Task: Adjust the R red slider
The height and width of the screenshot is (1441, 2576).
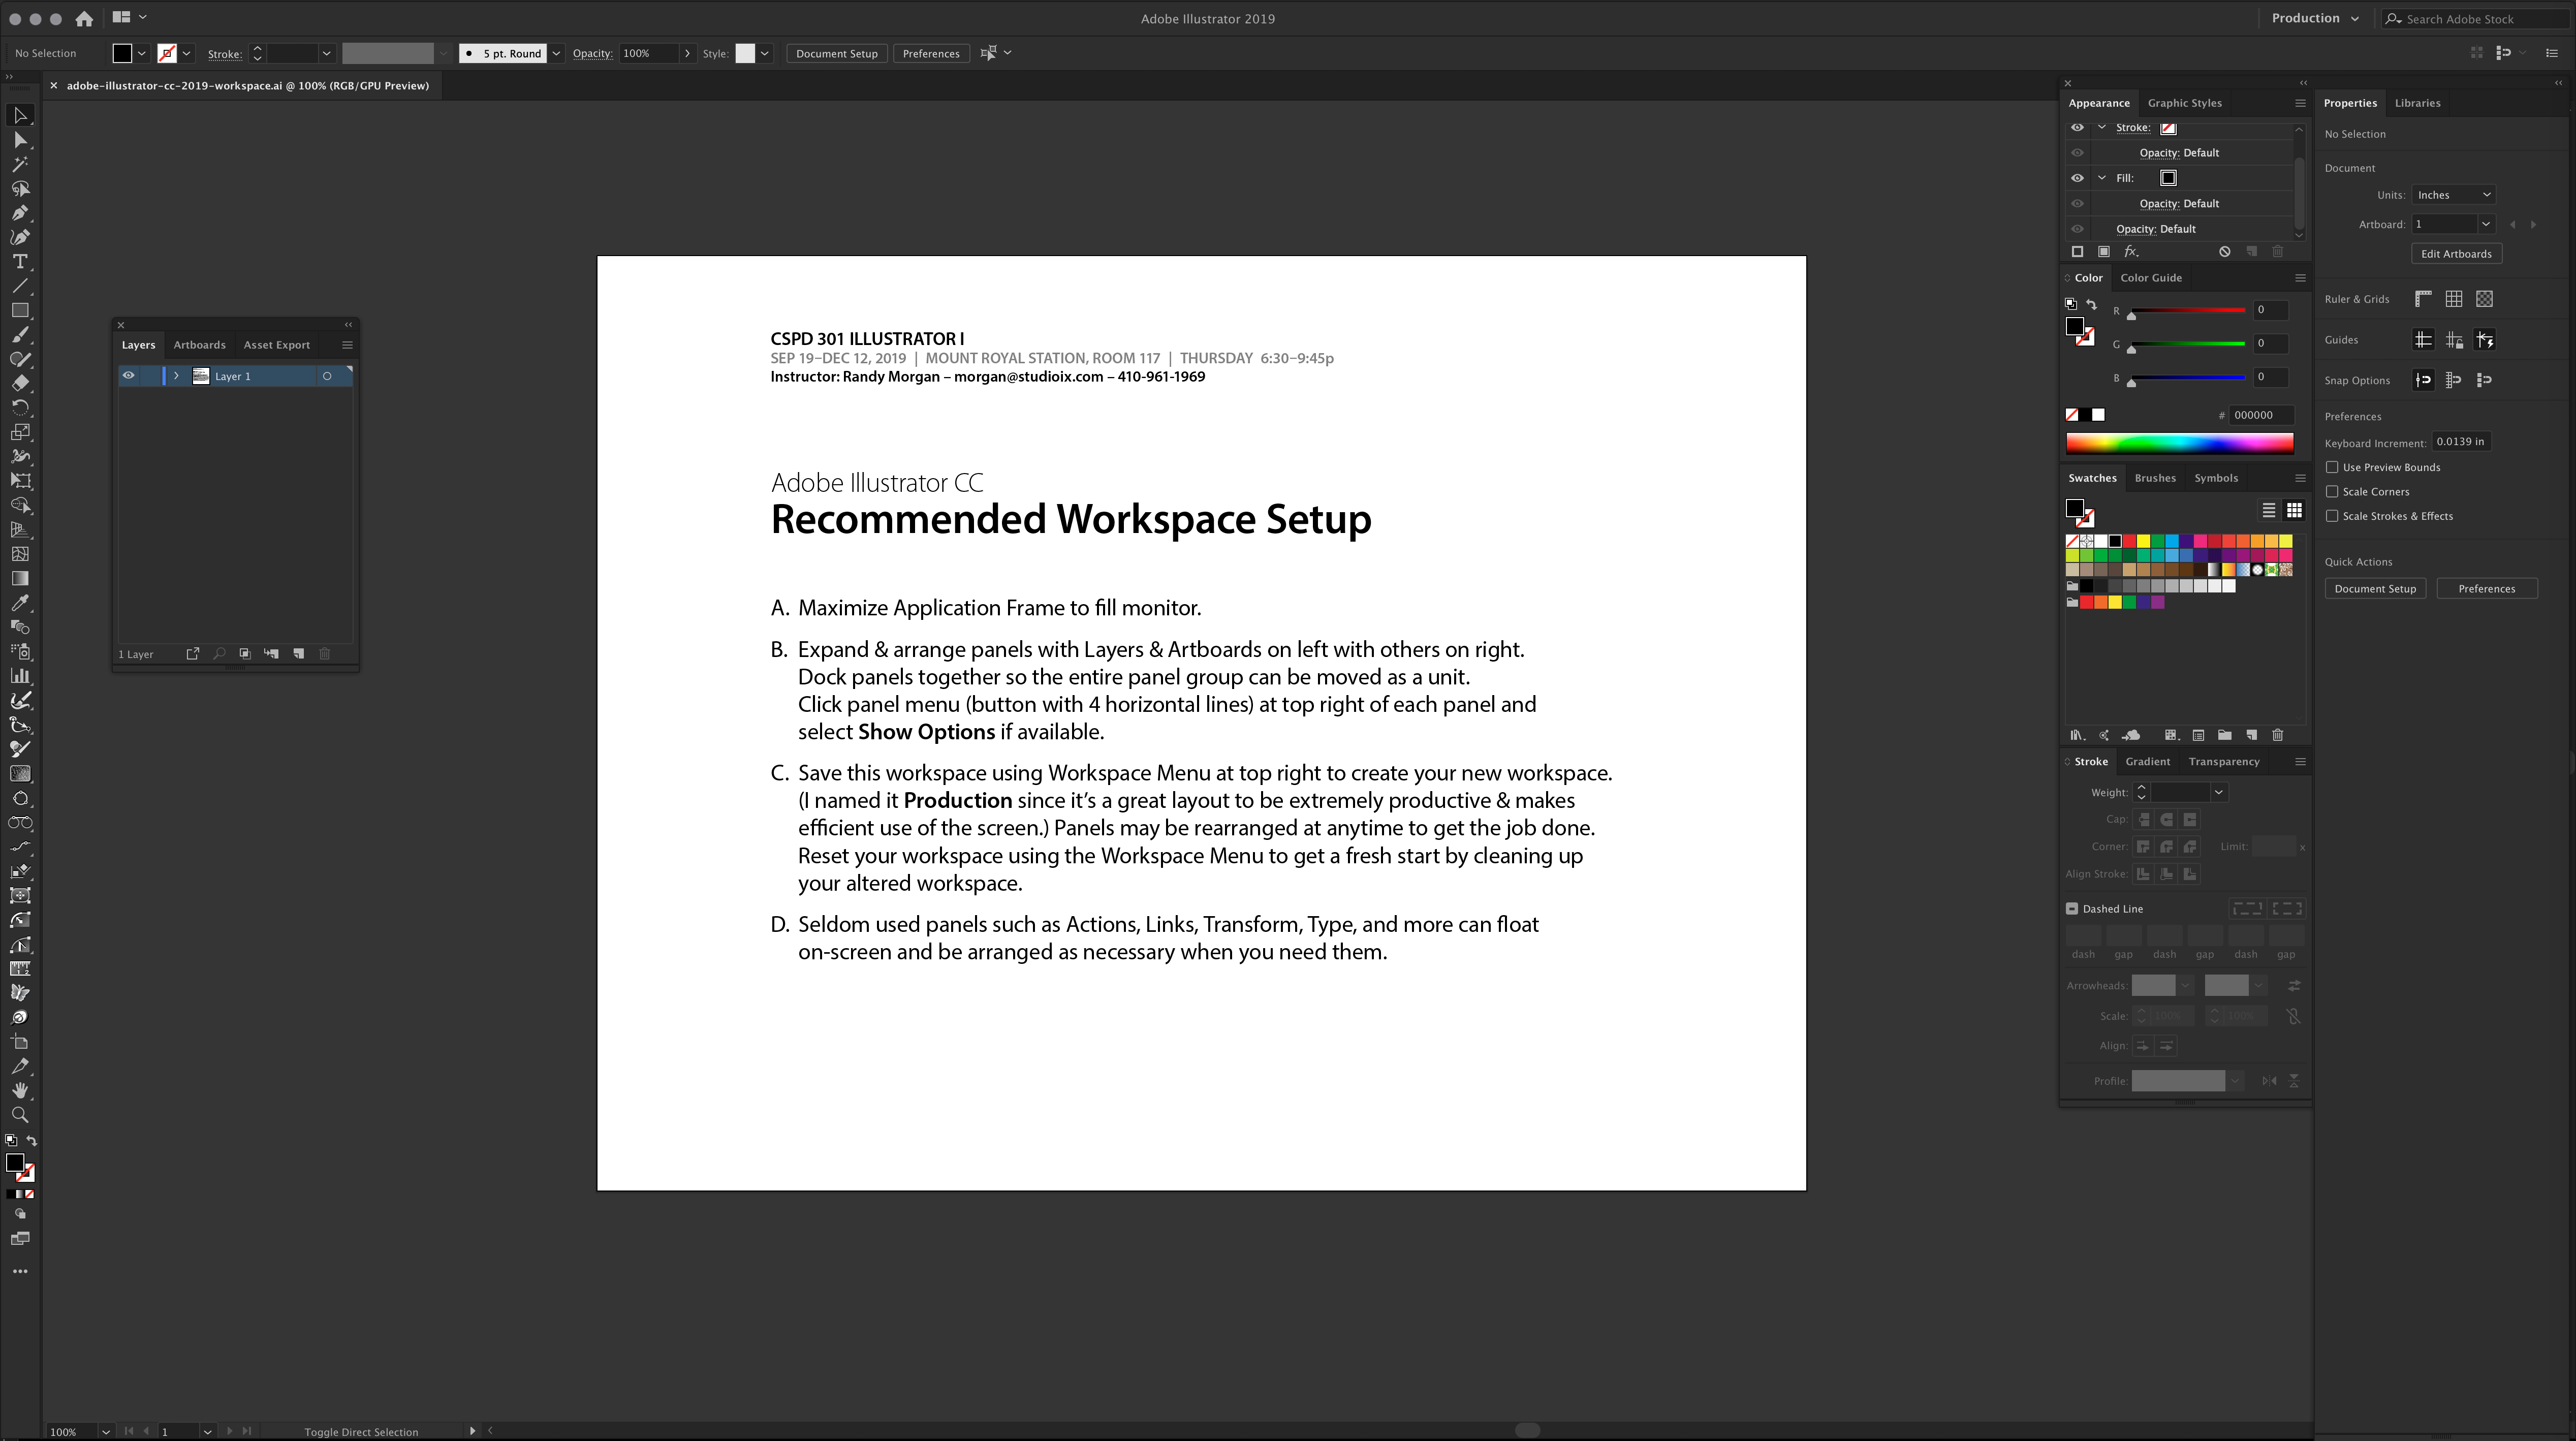Action: [x=2188, y=311]
